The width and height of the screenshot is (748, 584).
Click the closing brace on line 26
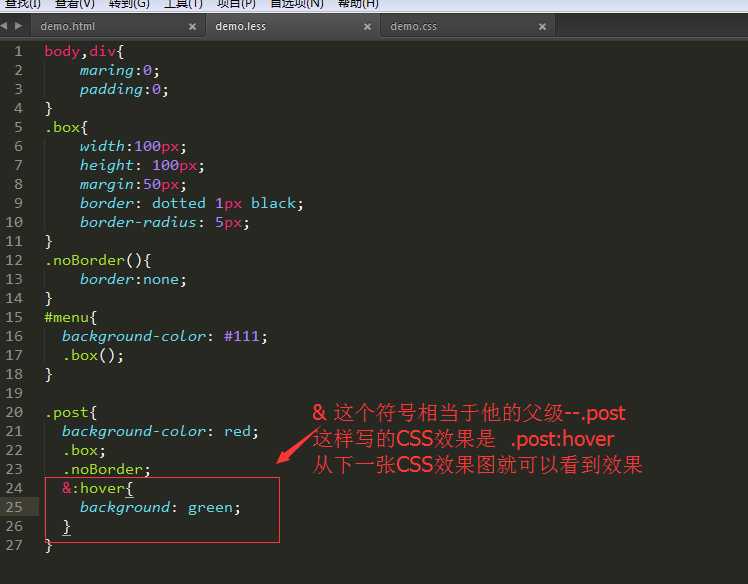[67, 527]
